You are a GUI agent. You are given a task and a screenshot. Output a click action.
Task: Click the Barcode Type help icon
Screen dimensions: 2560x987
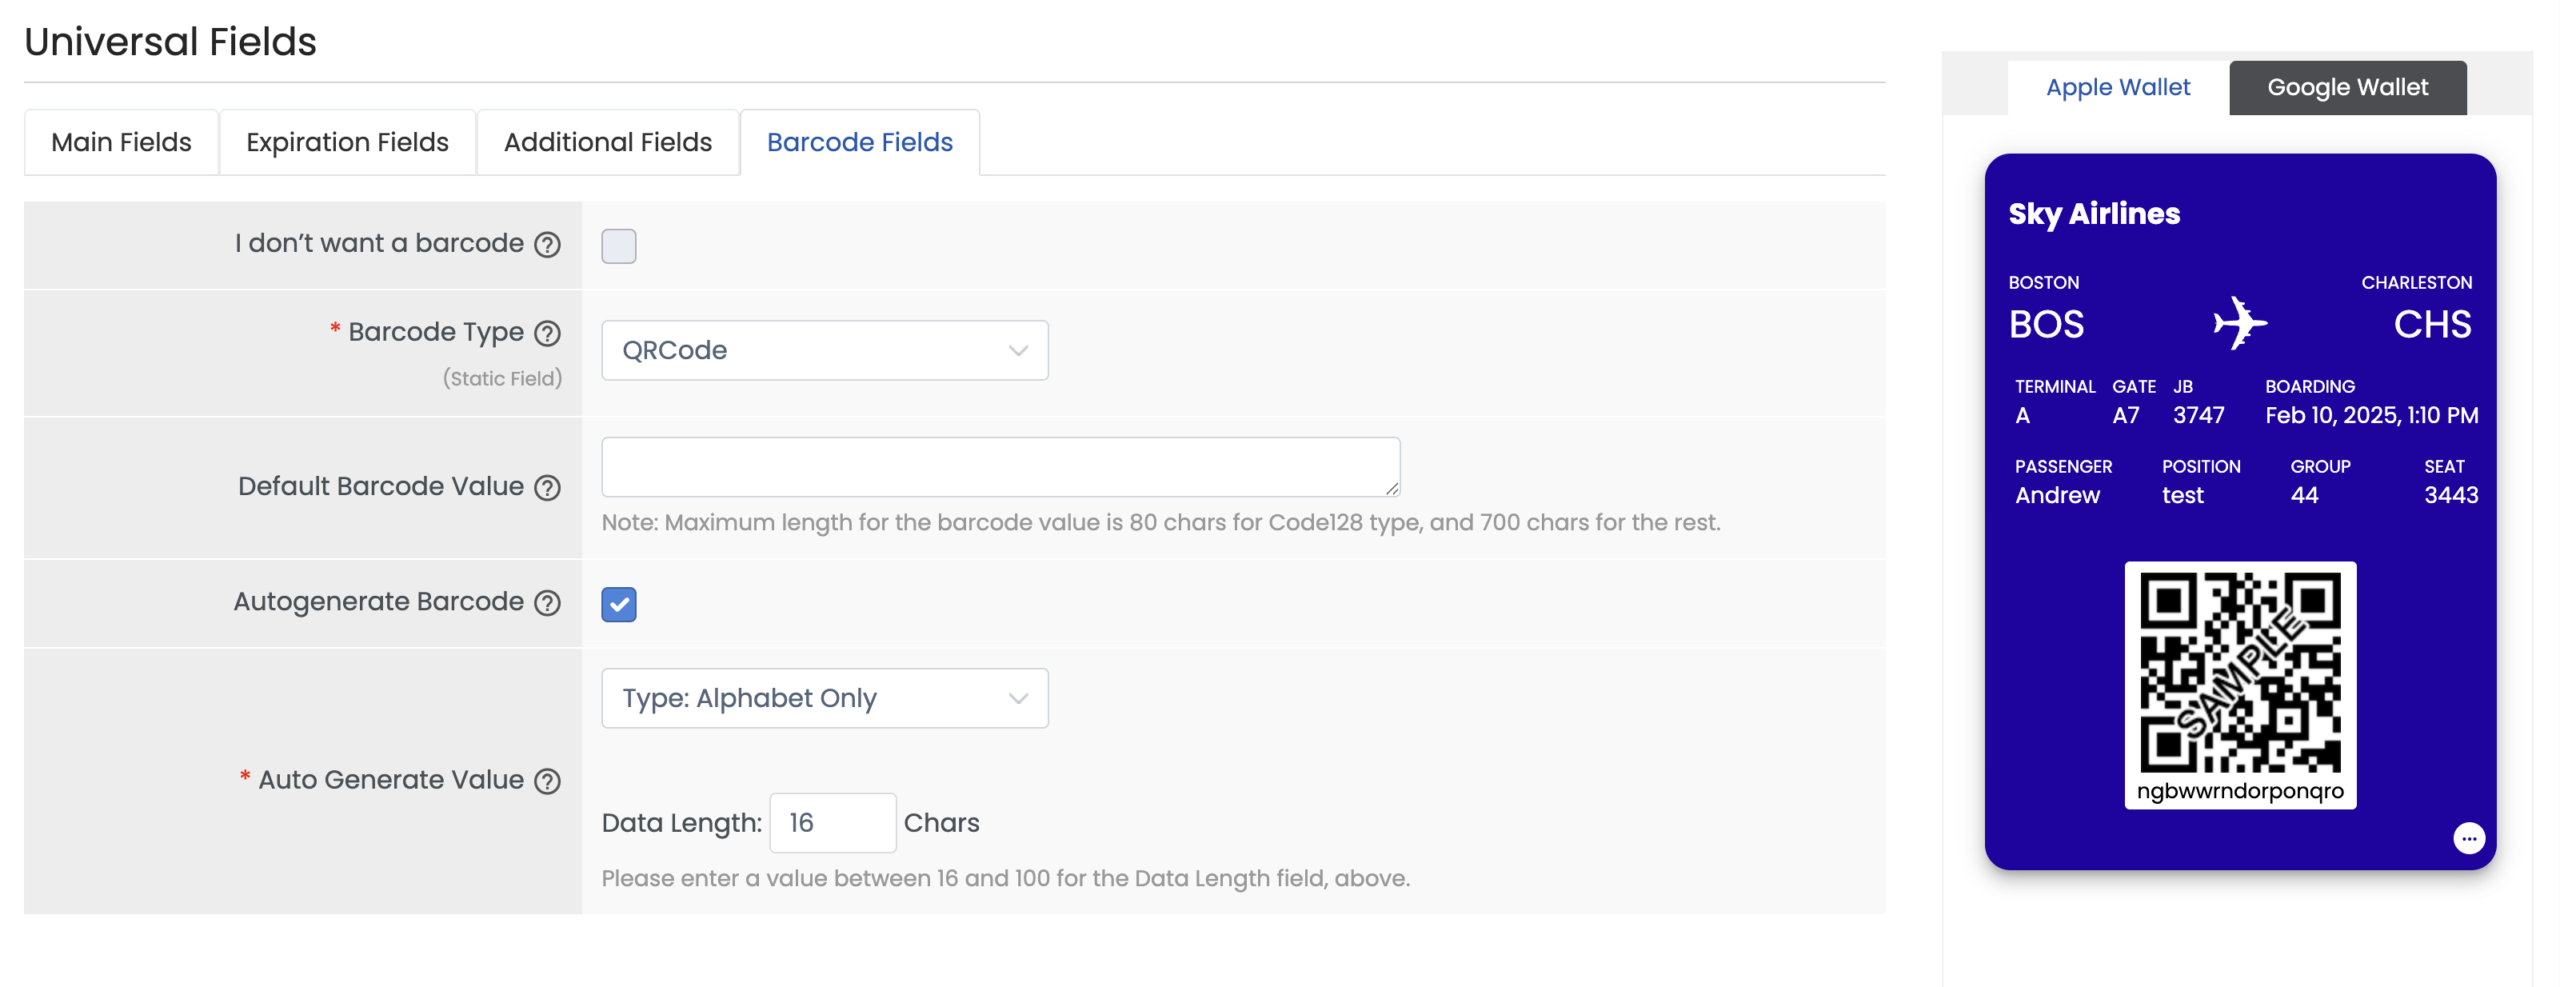547,333
